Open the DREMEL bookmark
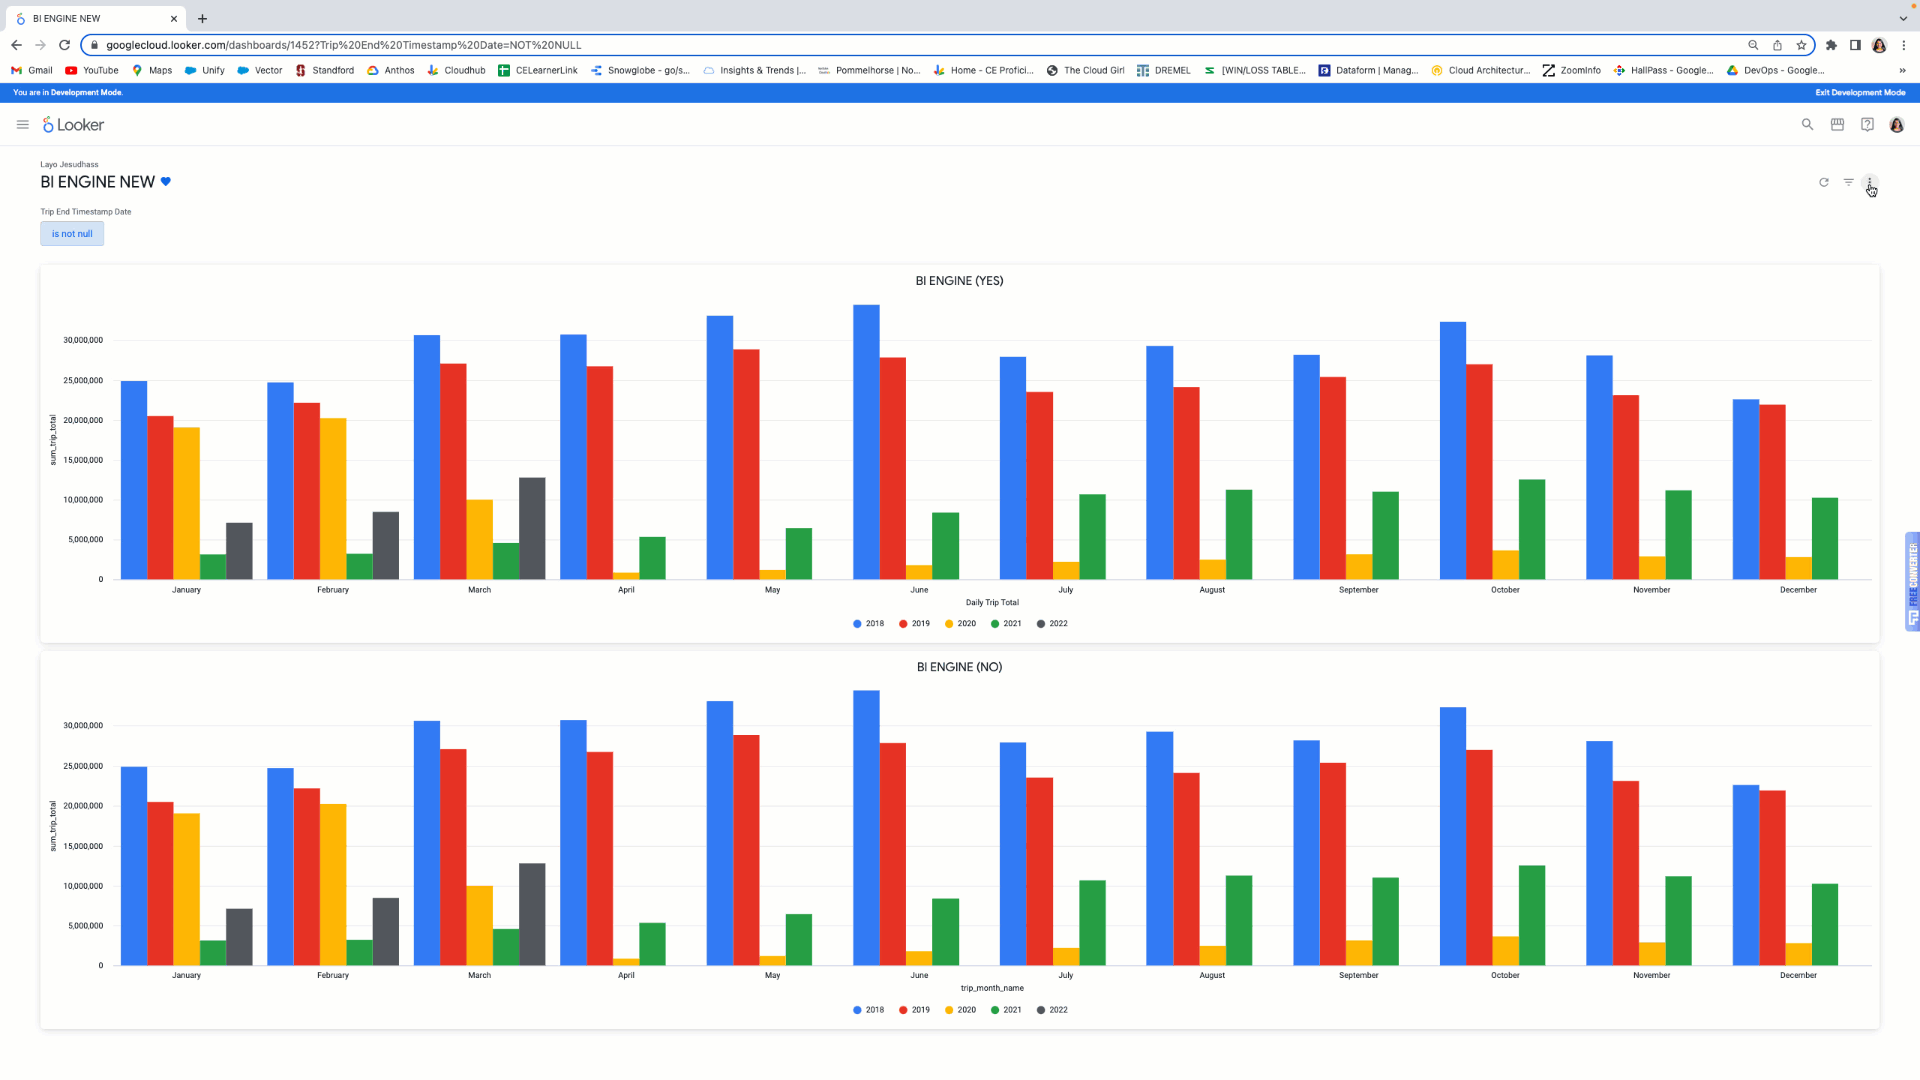This screenshot has width=1920, height=1080. 1164,70
